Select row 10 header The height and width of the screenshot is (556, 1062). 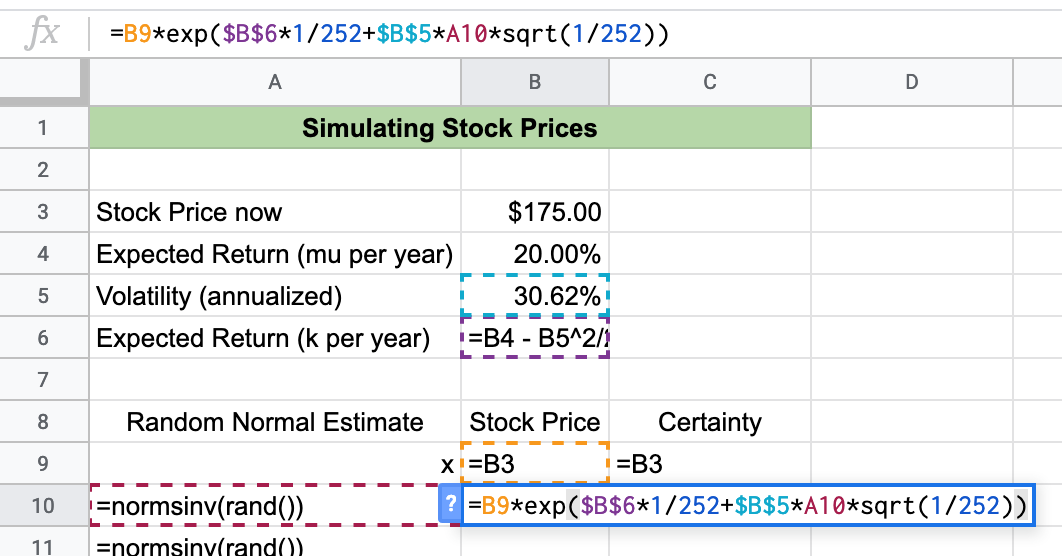44,505
